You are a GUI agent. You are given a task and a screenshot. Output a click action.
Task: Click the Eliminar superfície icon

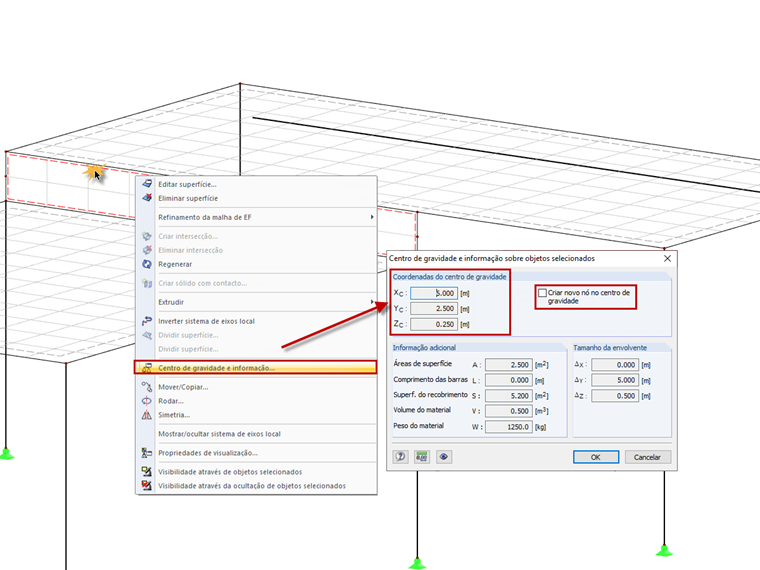click(147, 198)
